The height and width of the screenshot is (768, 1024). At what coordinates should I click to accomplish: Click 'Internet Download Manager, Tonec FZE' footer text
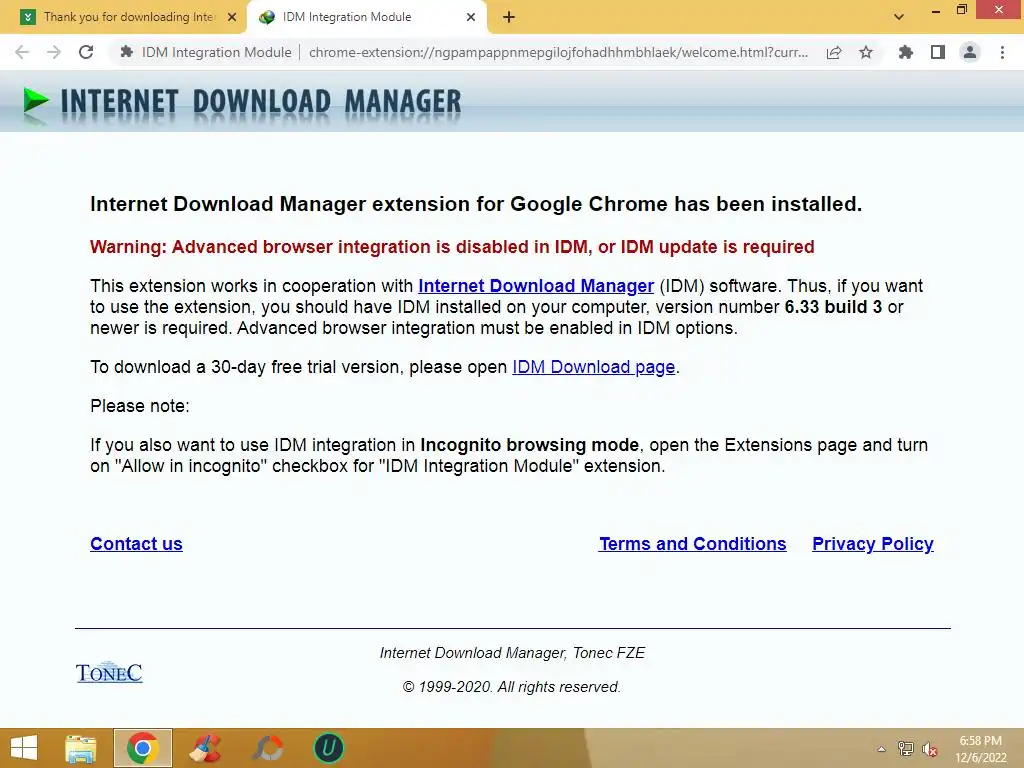point(513,653)
